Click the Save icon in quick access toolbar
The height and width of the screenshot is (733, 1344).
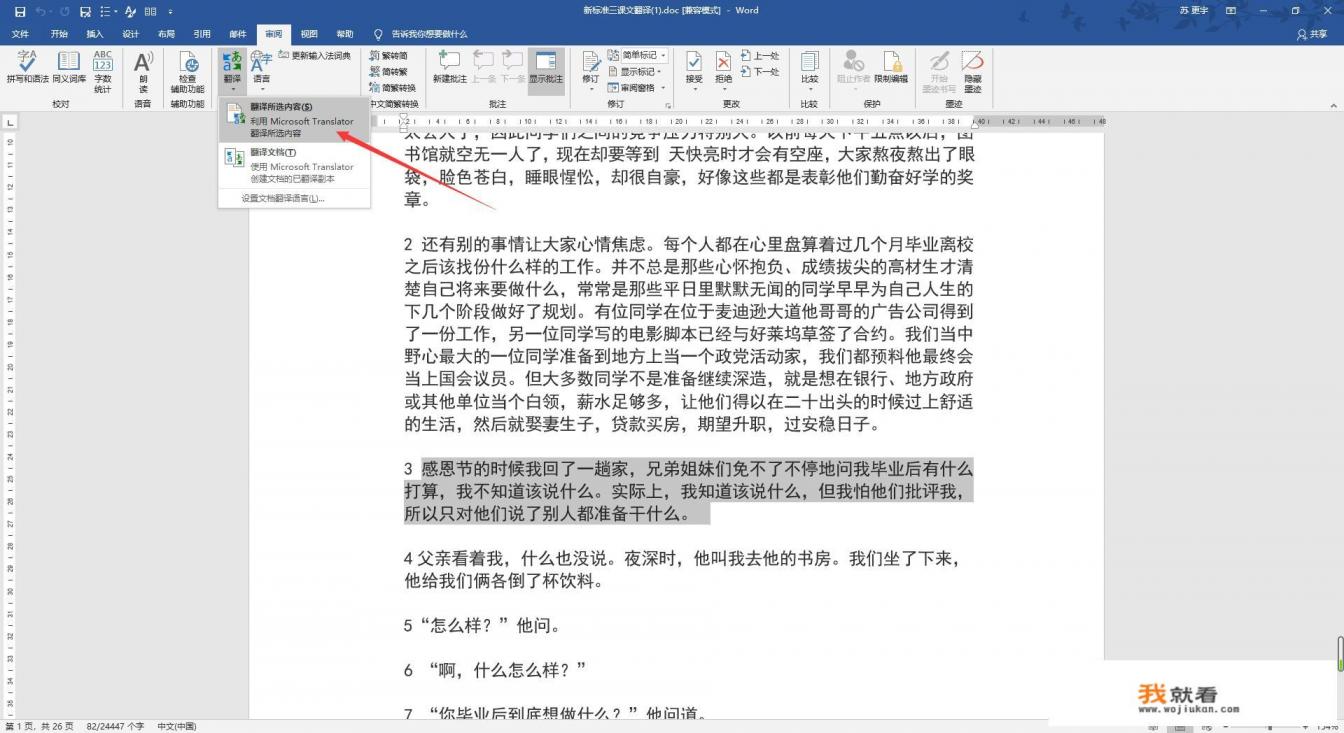point(19,11)
